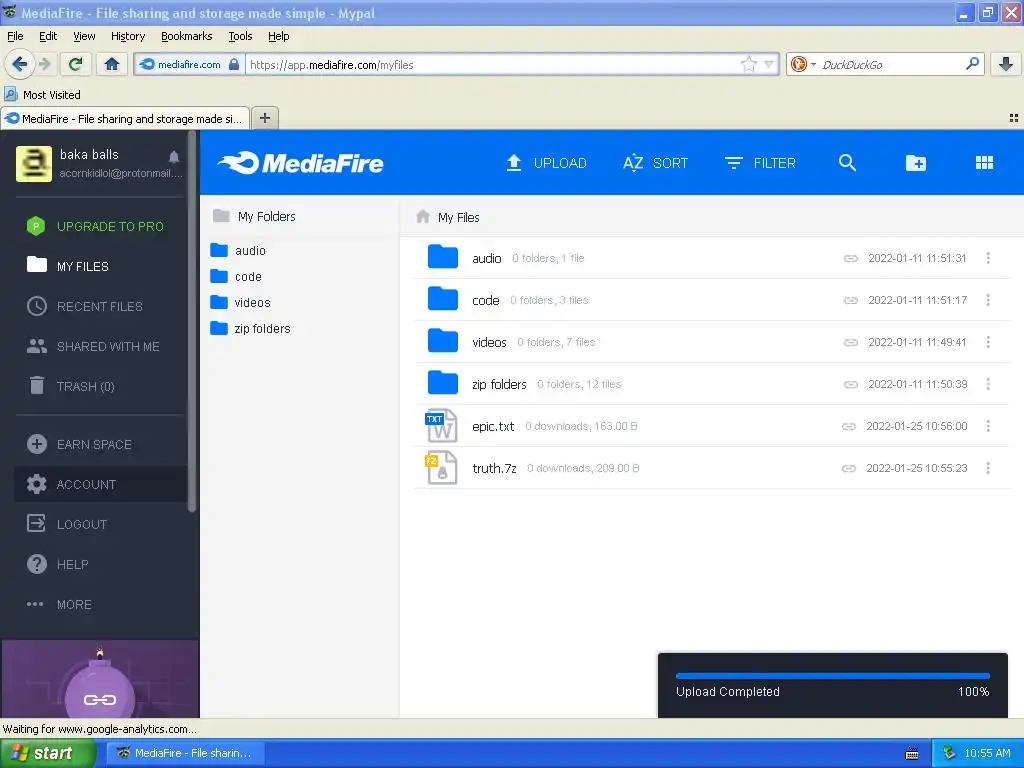Click the sidebar vertical scrollbar

coord(192,322)
